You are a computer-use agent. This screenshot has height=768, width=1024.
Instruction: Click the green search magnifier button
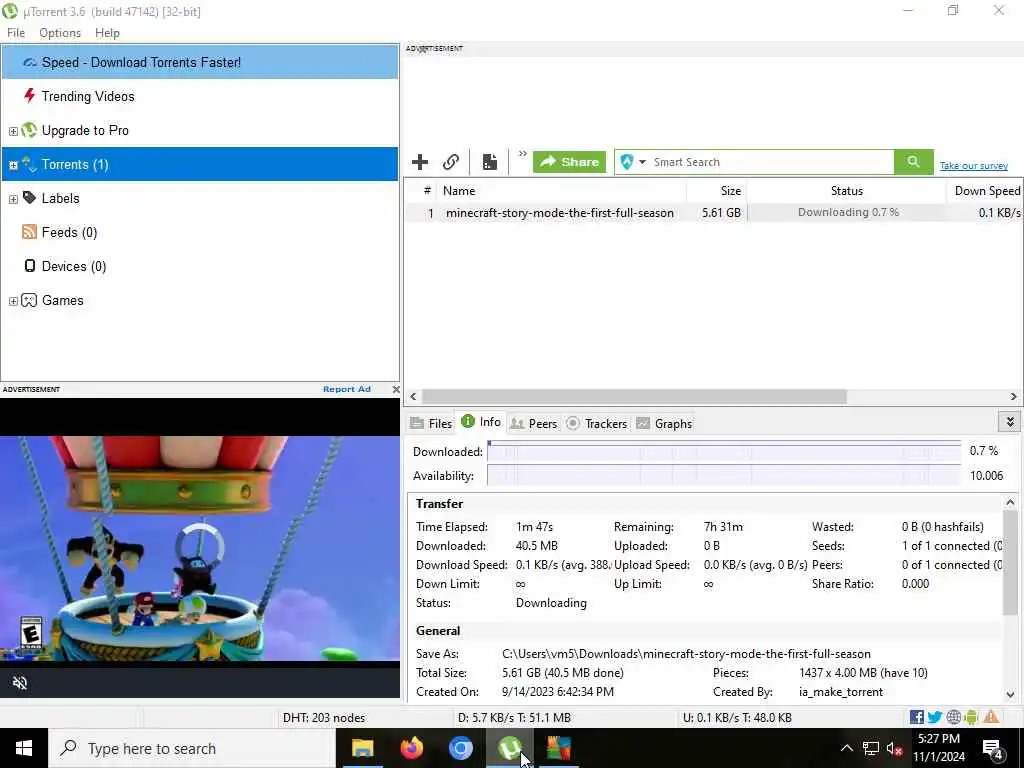tap(914, 162)
